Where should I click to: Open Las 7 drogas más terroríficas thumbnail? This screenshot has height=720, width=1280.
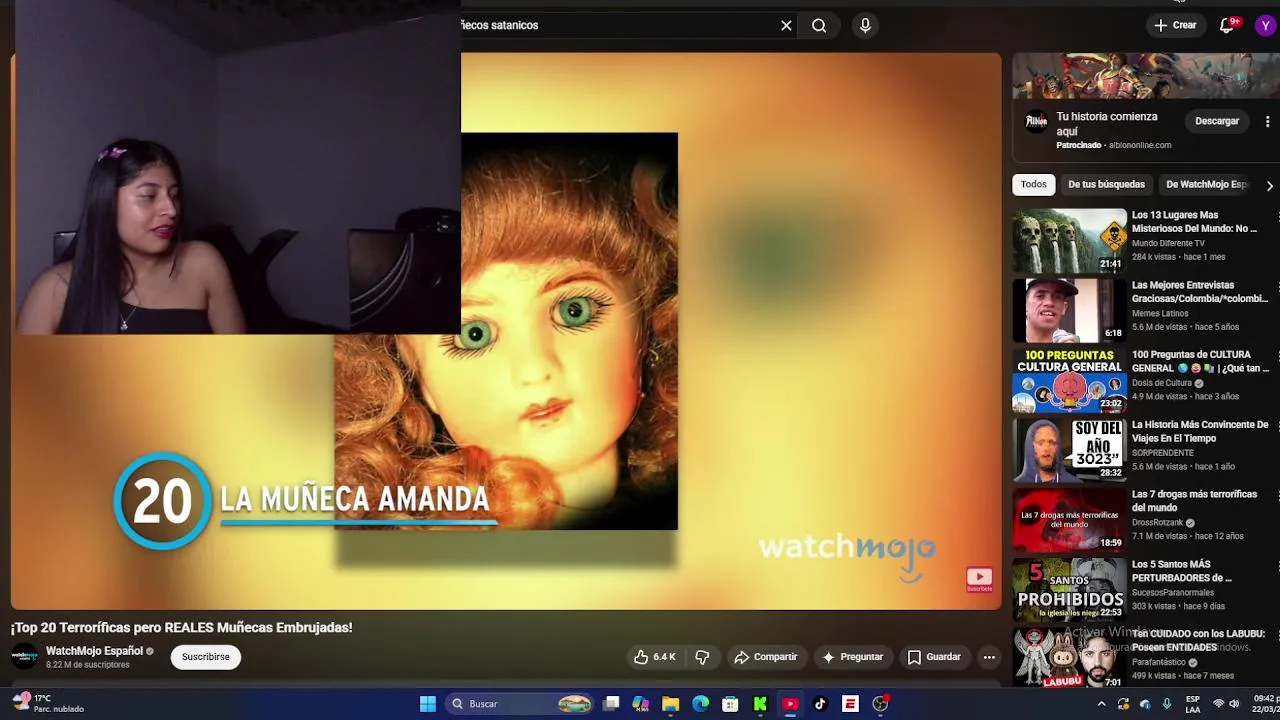1069,520
